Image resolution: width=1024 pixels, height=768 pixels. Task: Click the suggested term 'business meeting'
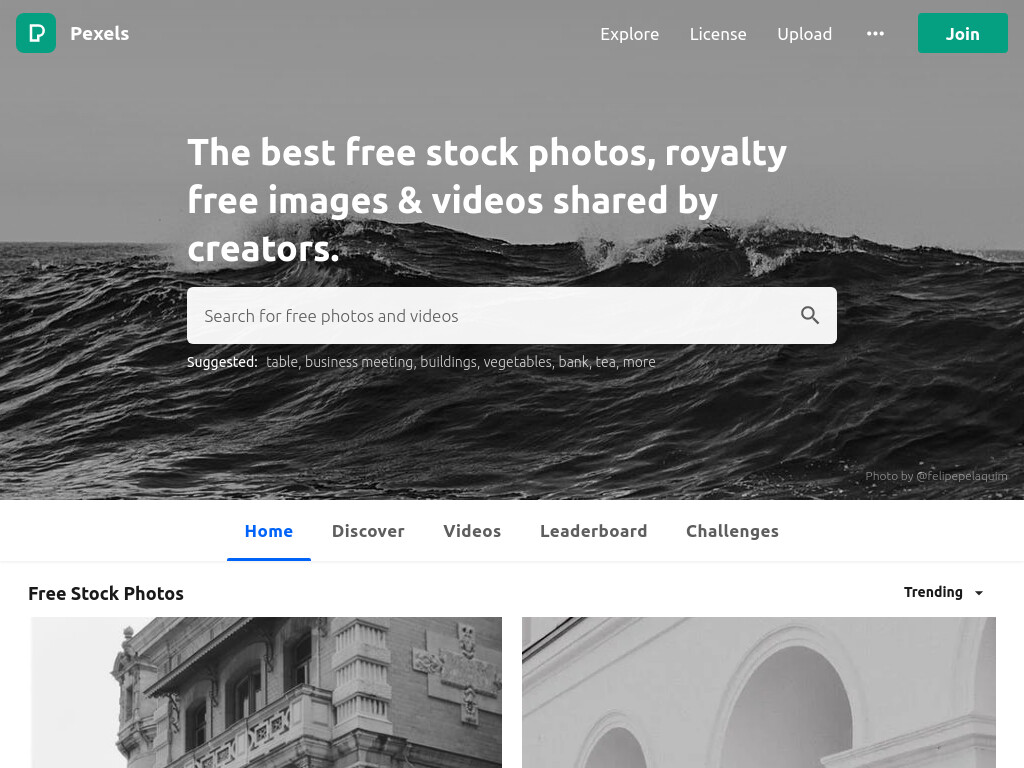click(x=359, y=362)
